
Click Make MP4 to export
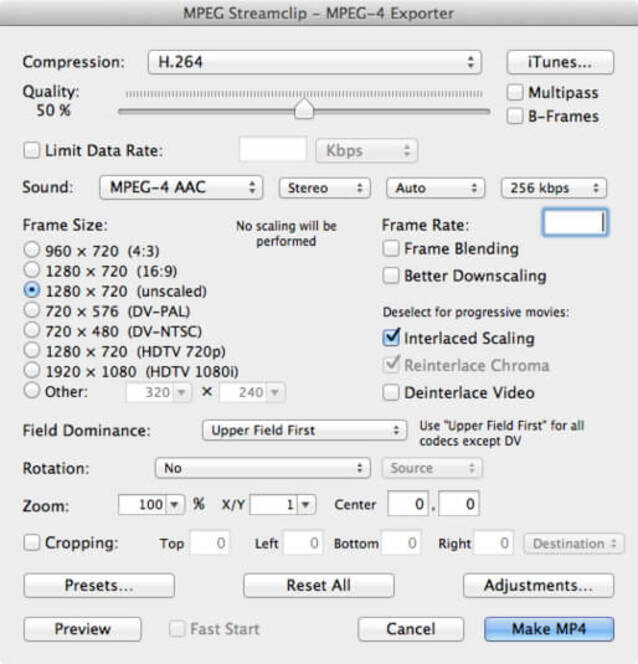pos(548,629)
